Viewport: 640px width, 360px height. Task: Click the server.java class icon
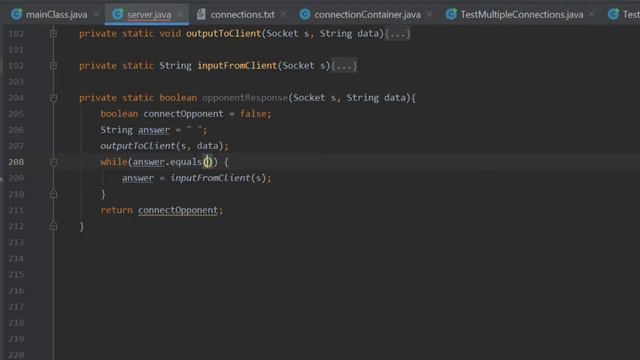click(x=118, y=14)
